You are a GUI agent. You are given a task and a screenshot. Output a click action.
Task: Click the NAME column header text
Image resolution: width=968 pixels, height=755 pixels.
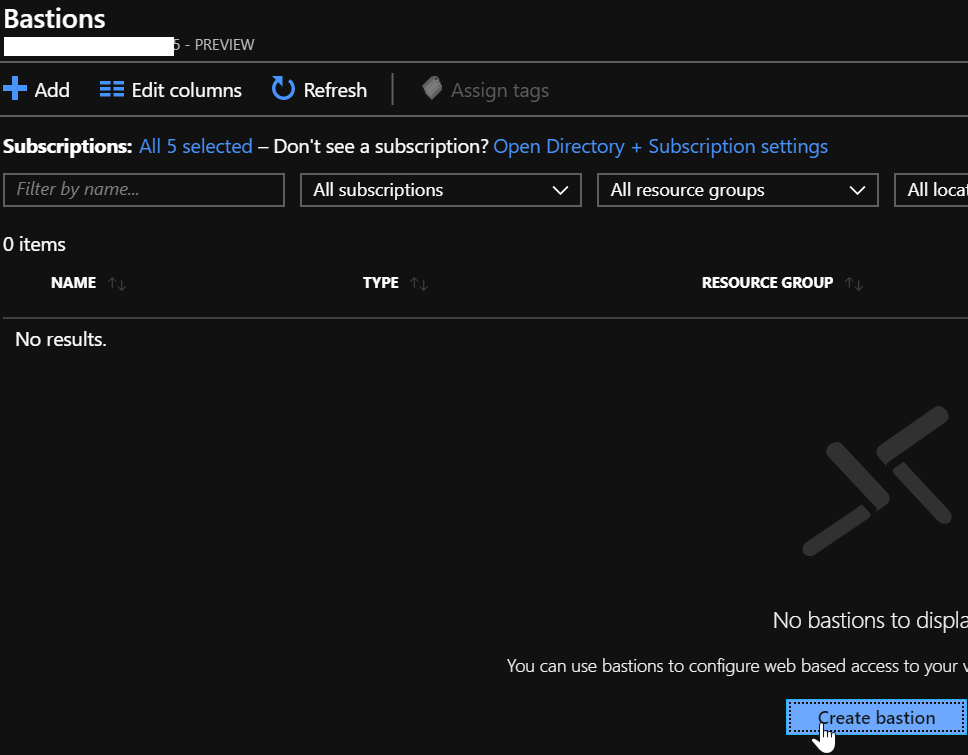tap(73, 283)
